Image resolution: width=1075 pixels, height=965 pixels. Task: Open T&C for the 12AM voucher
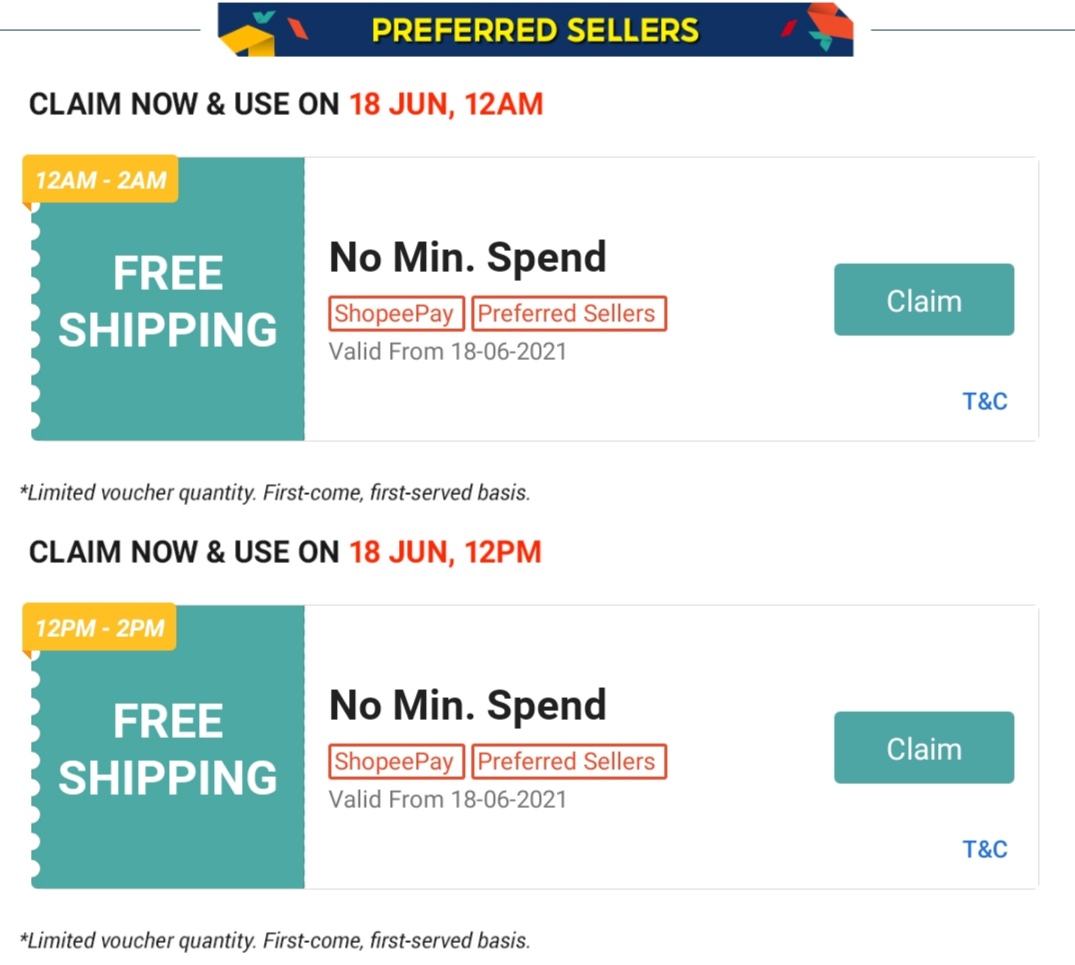[x=984, y=402]
